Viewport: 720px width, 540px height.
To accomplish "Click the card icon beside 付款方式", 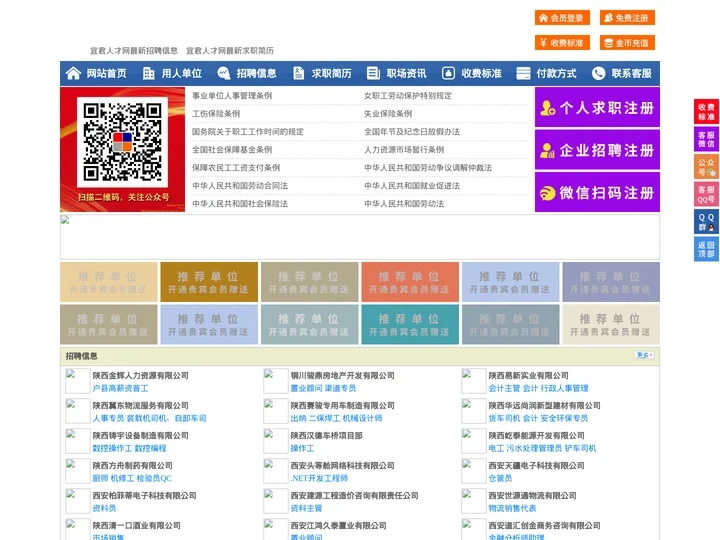I will [523, 73].
